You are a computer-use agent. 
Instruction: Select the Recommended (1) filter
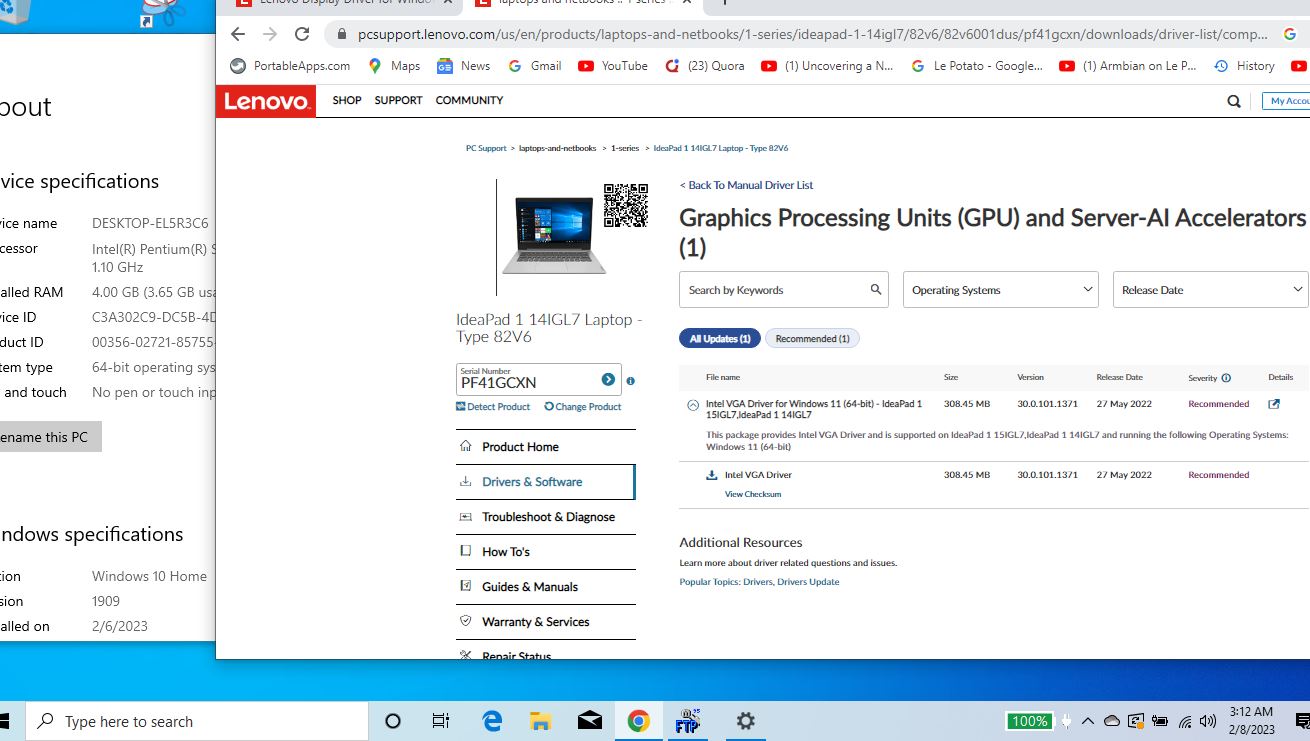(x=812, y=339)
